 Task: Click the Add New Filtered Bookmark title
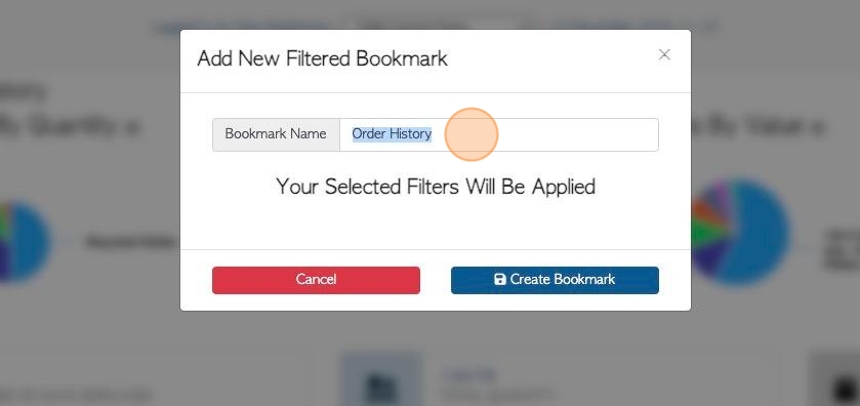(x=322, y=59)
